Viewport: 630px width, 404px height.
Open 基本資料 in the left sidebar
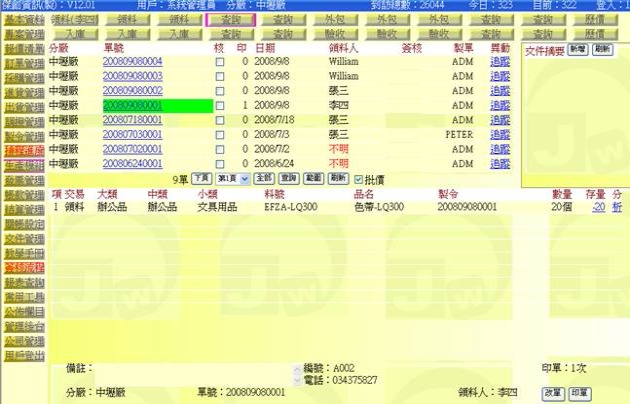pyautogui.click(x=22, y=19)
